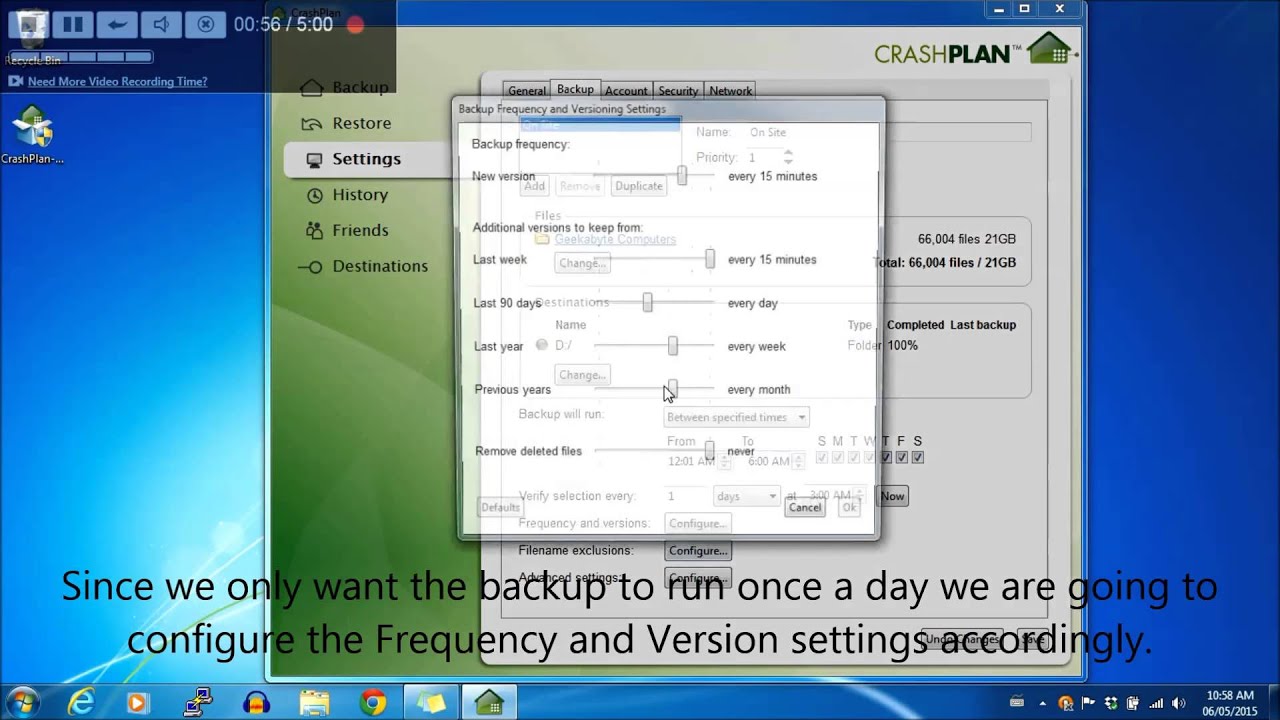Click the Defaults button in the dialog
The width and height of the screenshot is (1280, 720).
tap(500, 507)
